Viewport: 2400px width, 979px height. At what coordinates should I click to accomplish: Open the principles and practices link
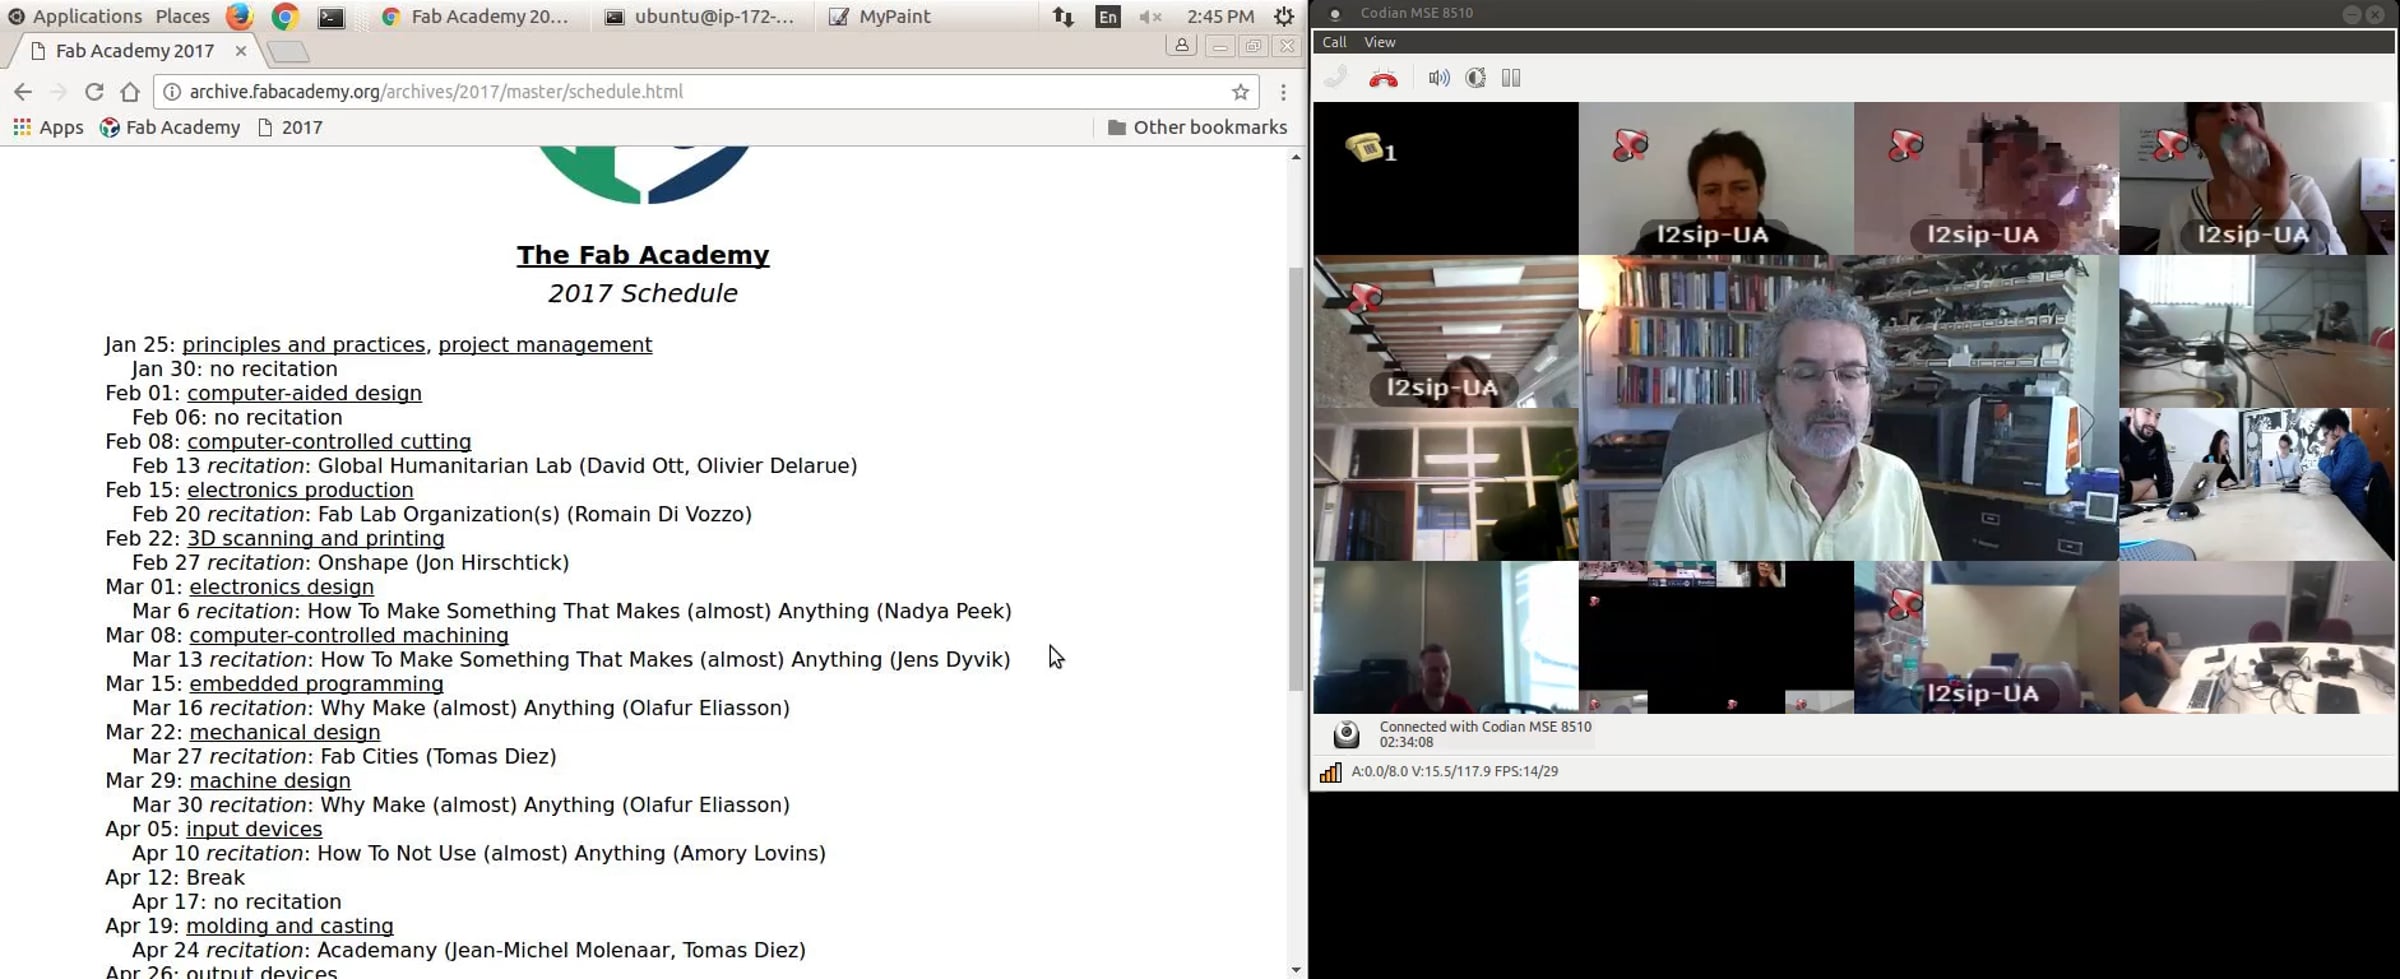tap(303, 344)
